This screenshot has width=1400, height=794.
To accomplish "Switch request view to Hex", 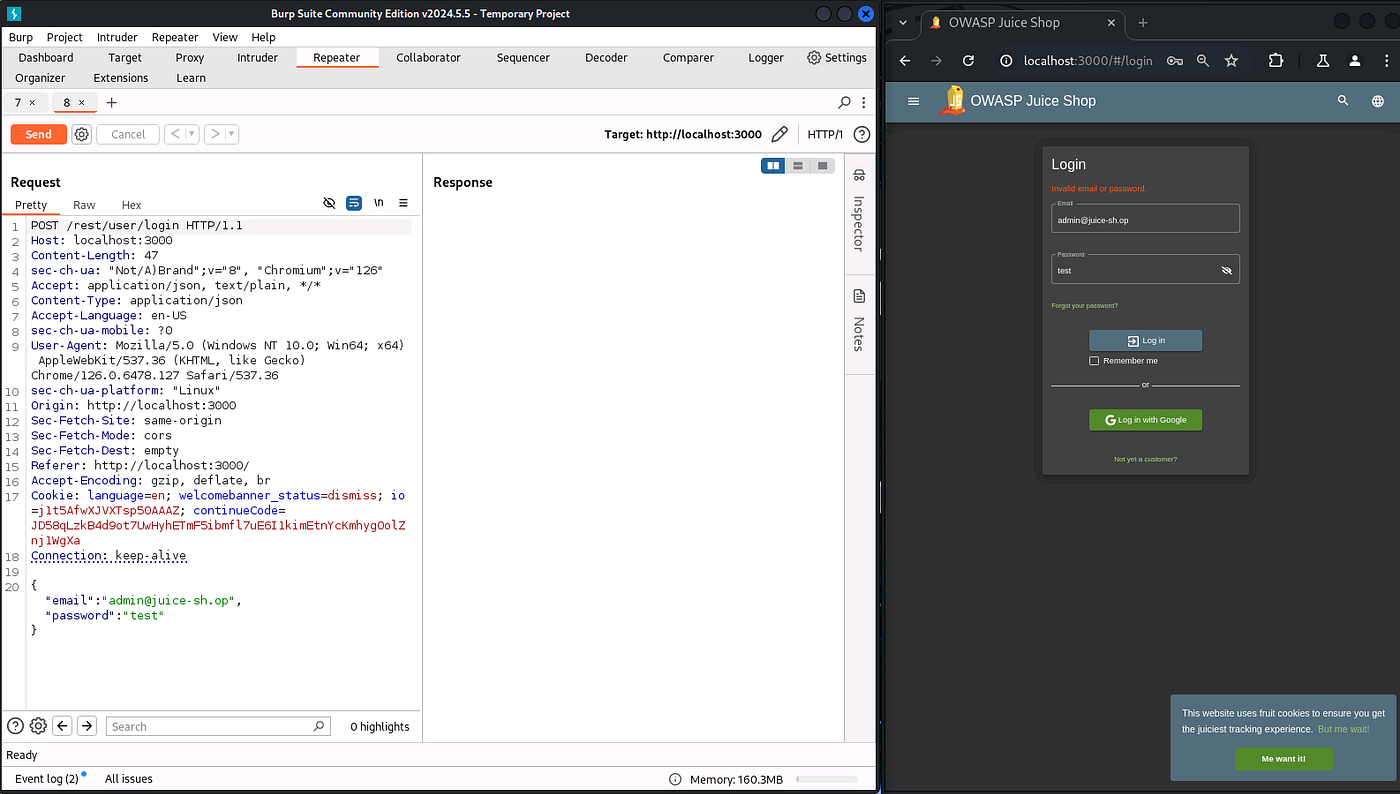I will 132,205.
